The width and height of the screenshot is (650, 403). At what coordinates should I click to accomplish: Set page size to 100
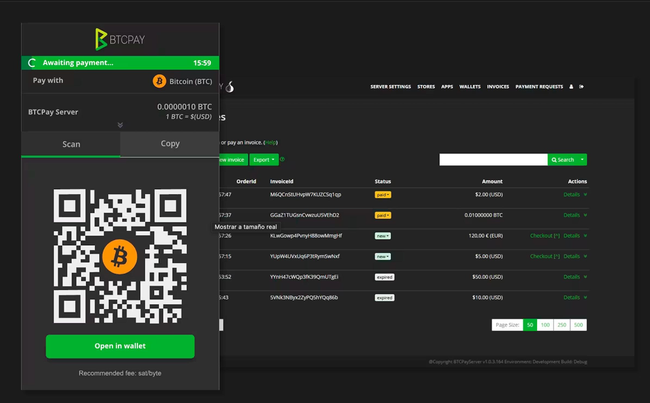545,325
